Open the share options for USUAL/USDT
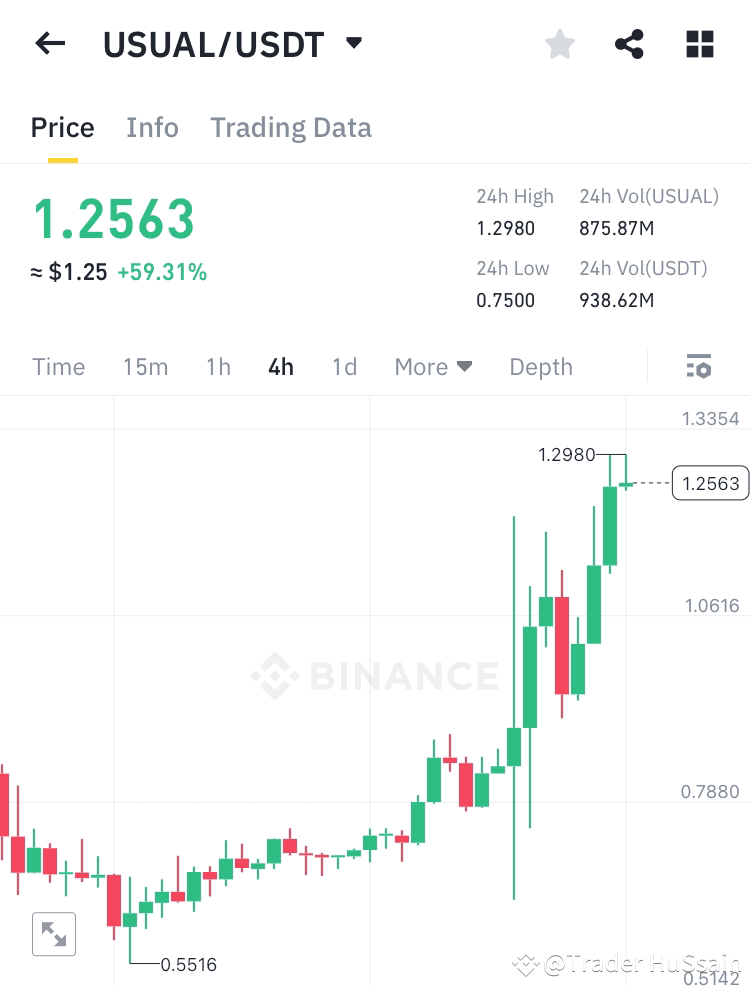 pyautogui.click(x=629, y=43)
